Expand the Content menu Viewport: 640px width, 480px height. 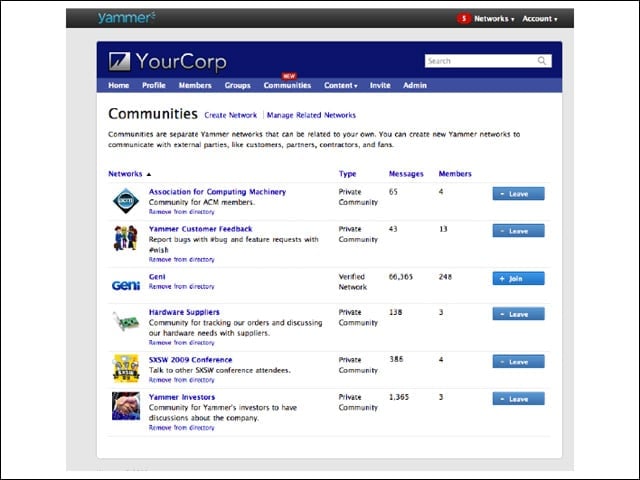pos(340,85)
